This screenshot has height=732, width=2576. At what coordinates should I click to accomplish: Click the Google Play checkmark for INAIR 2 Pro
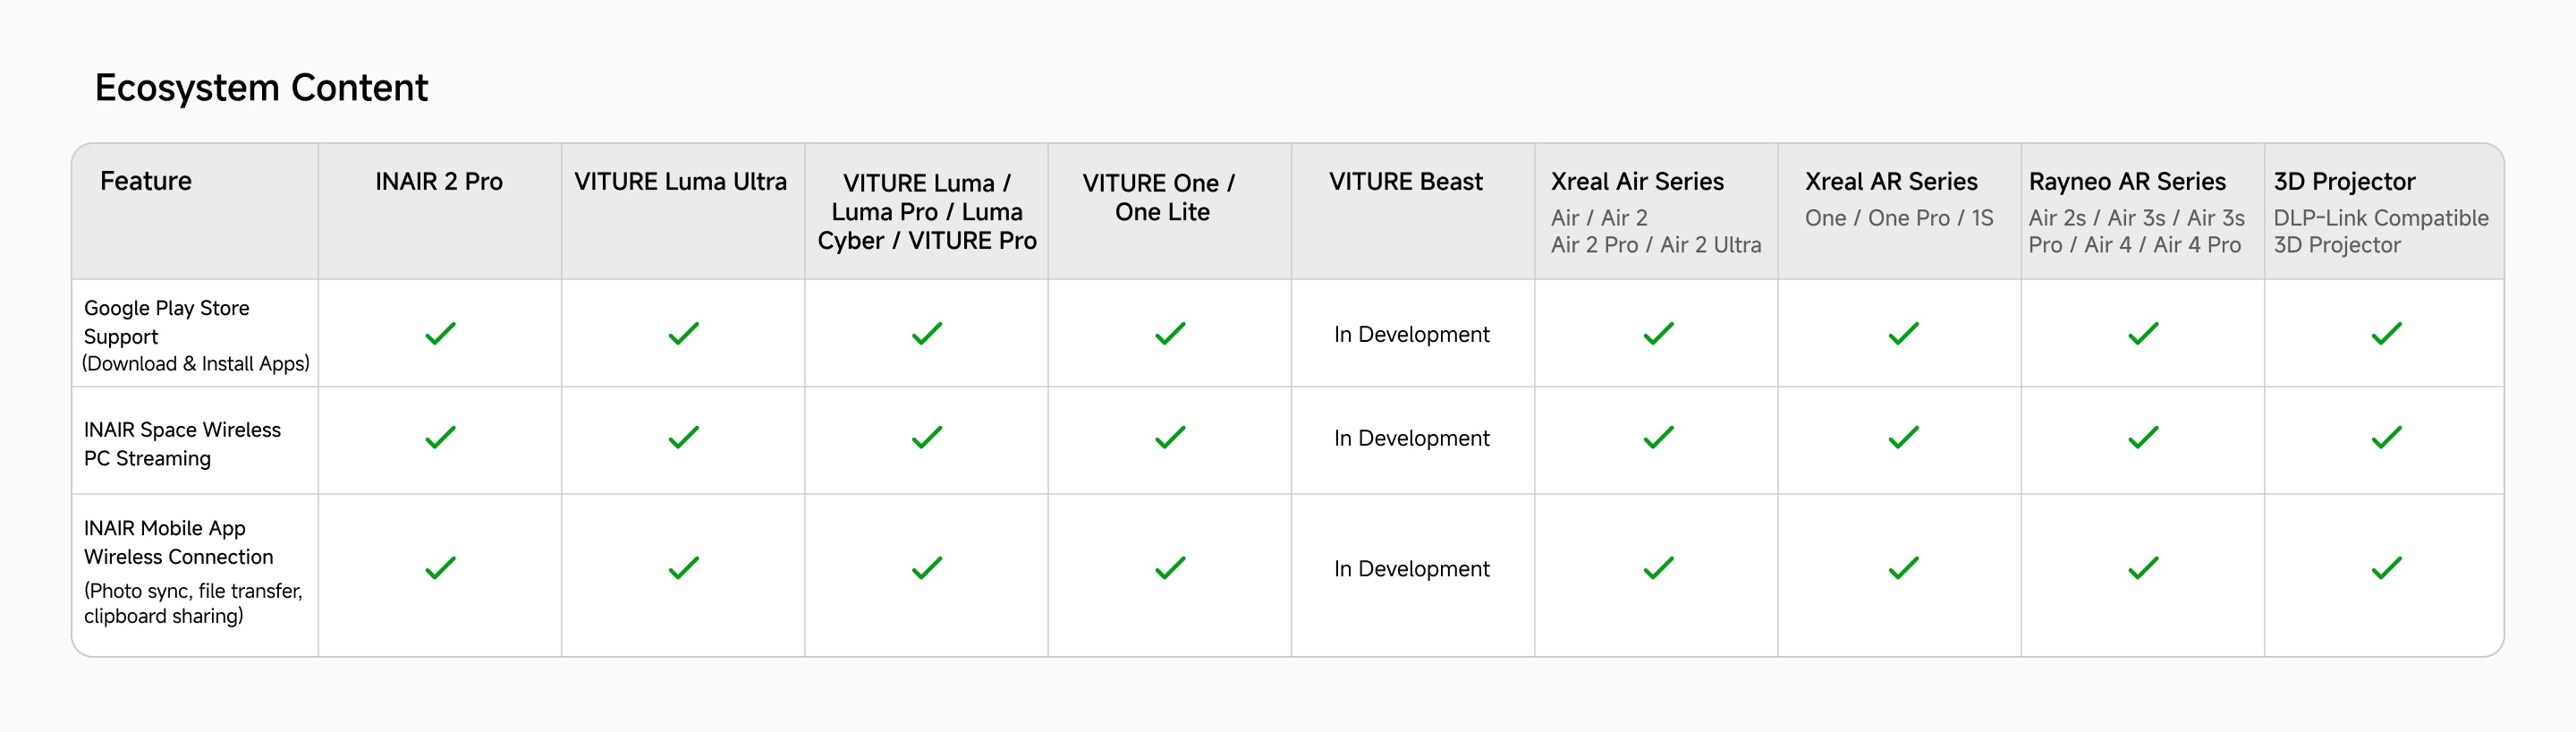[440, 333]
